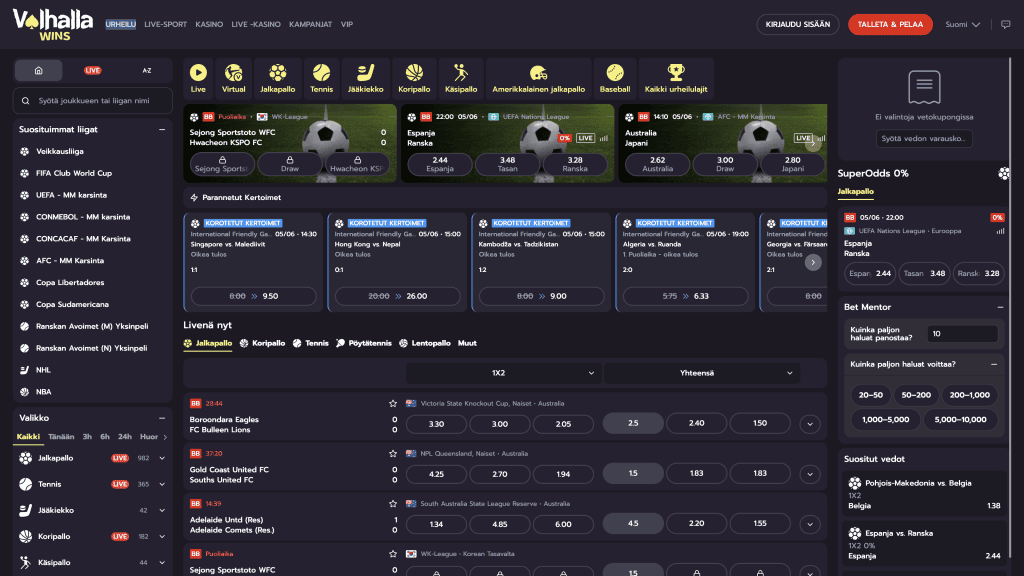Select FIFA Club World Cup league
Screen dimensions: 1024x576
[74, 173]
